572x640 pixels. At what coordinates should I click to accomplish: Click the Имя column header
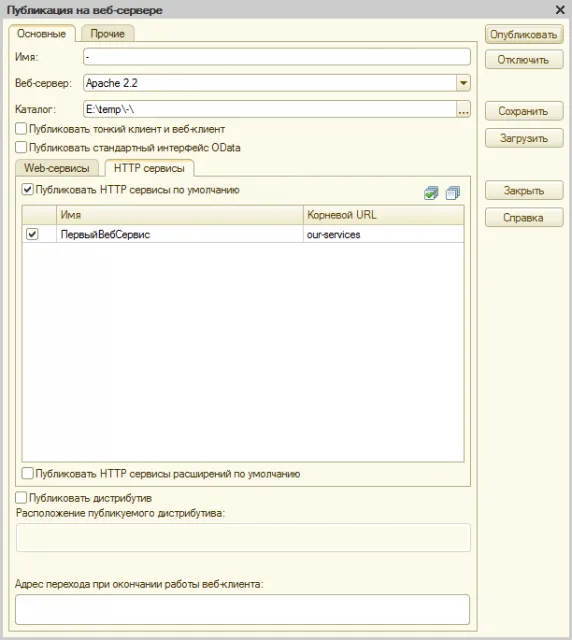tap(180, 215)
